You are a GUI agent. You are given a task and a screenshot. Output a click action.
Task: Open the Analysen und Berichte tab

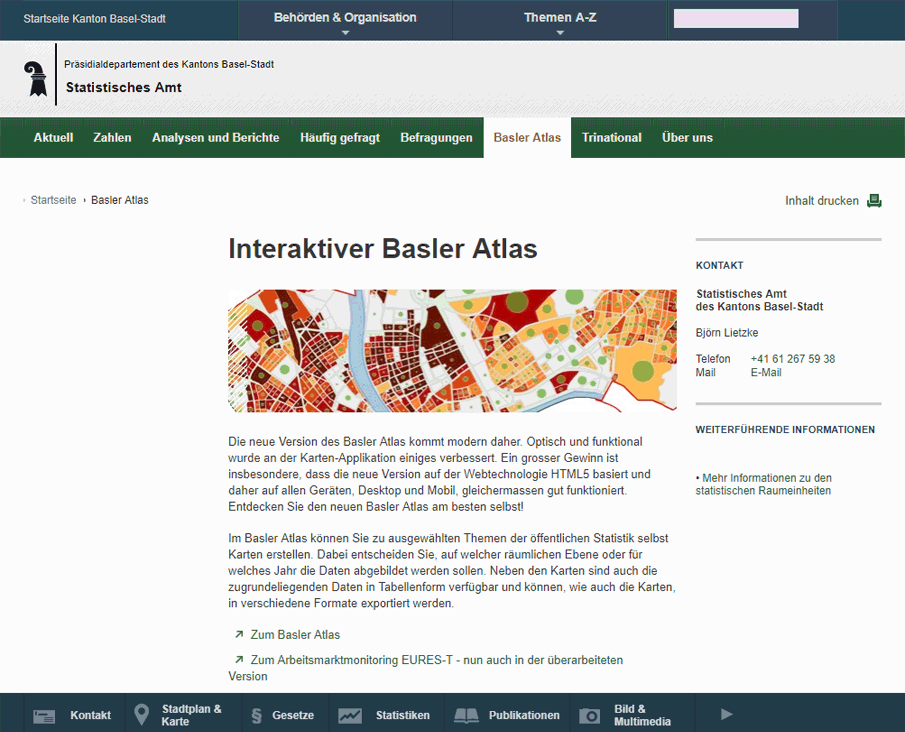click(x=215, y=137)
